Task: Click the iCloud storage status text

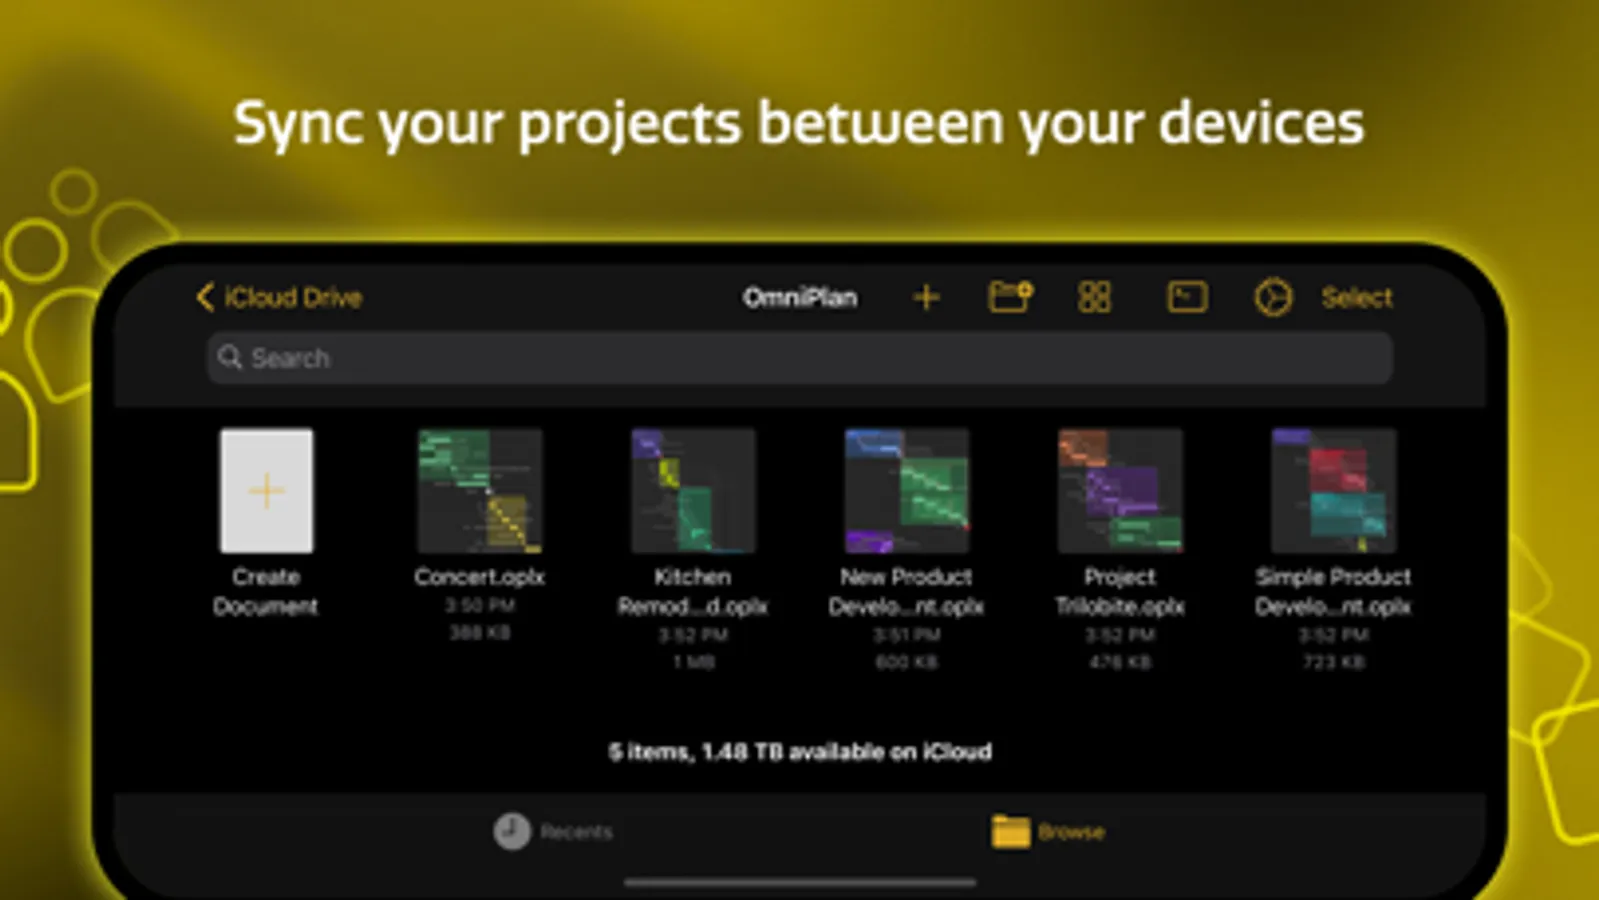Action: [x=800, y=751]
